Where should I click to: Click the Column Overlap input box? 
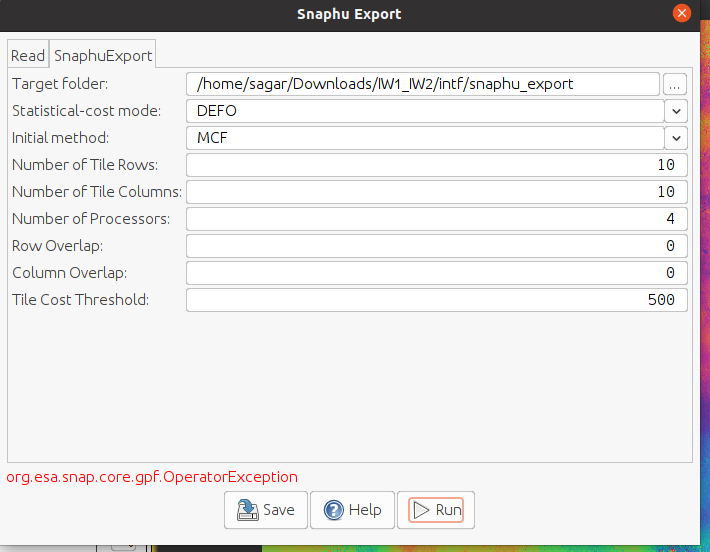[436, 273]
